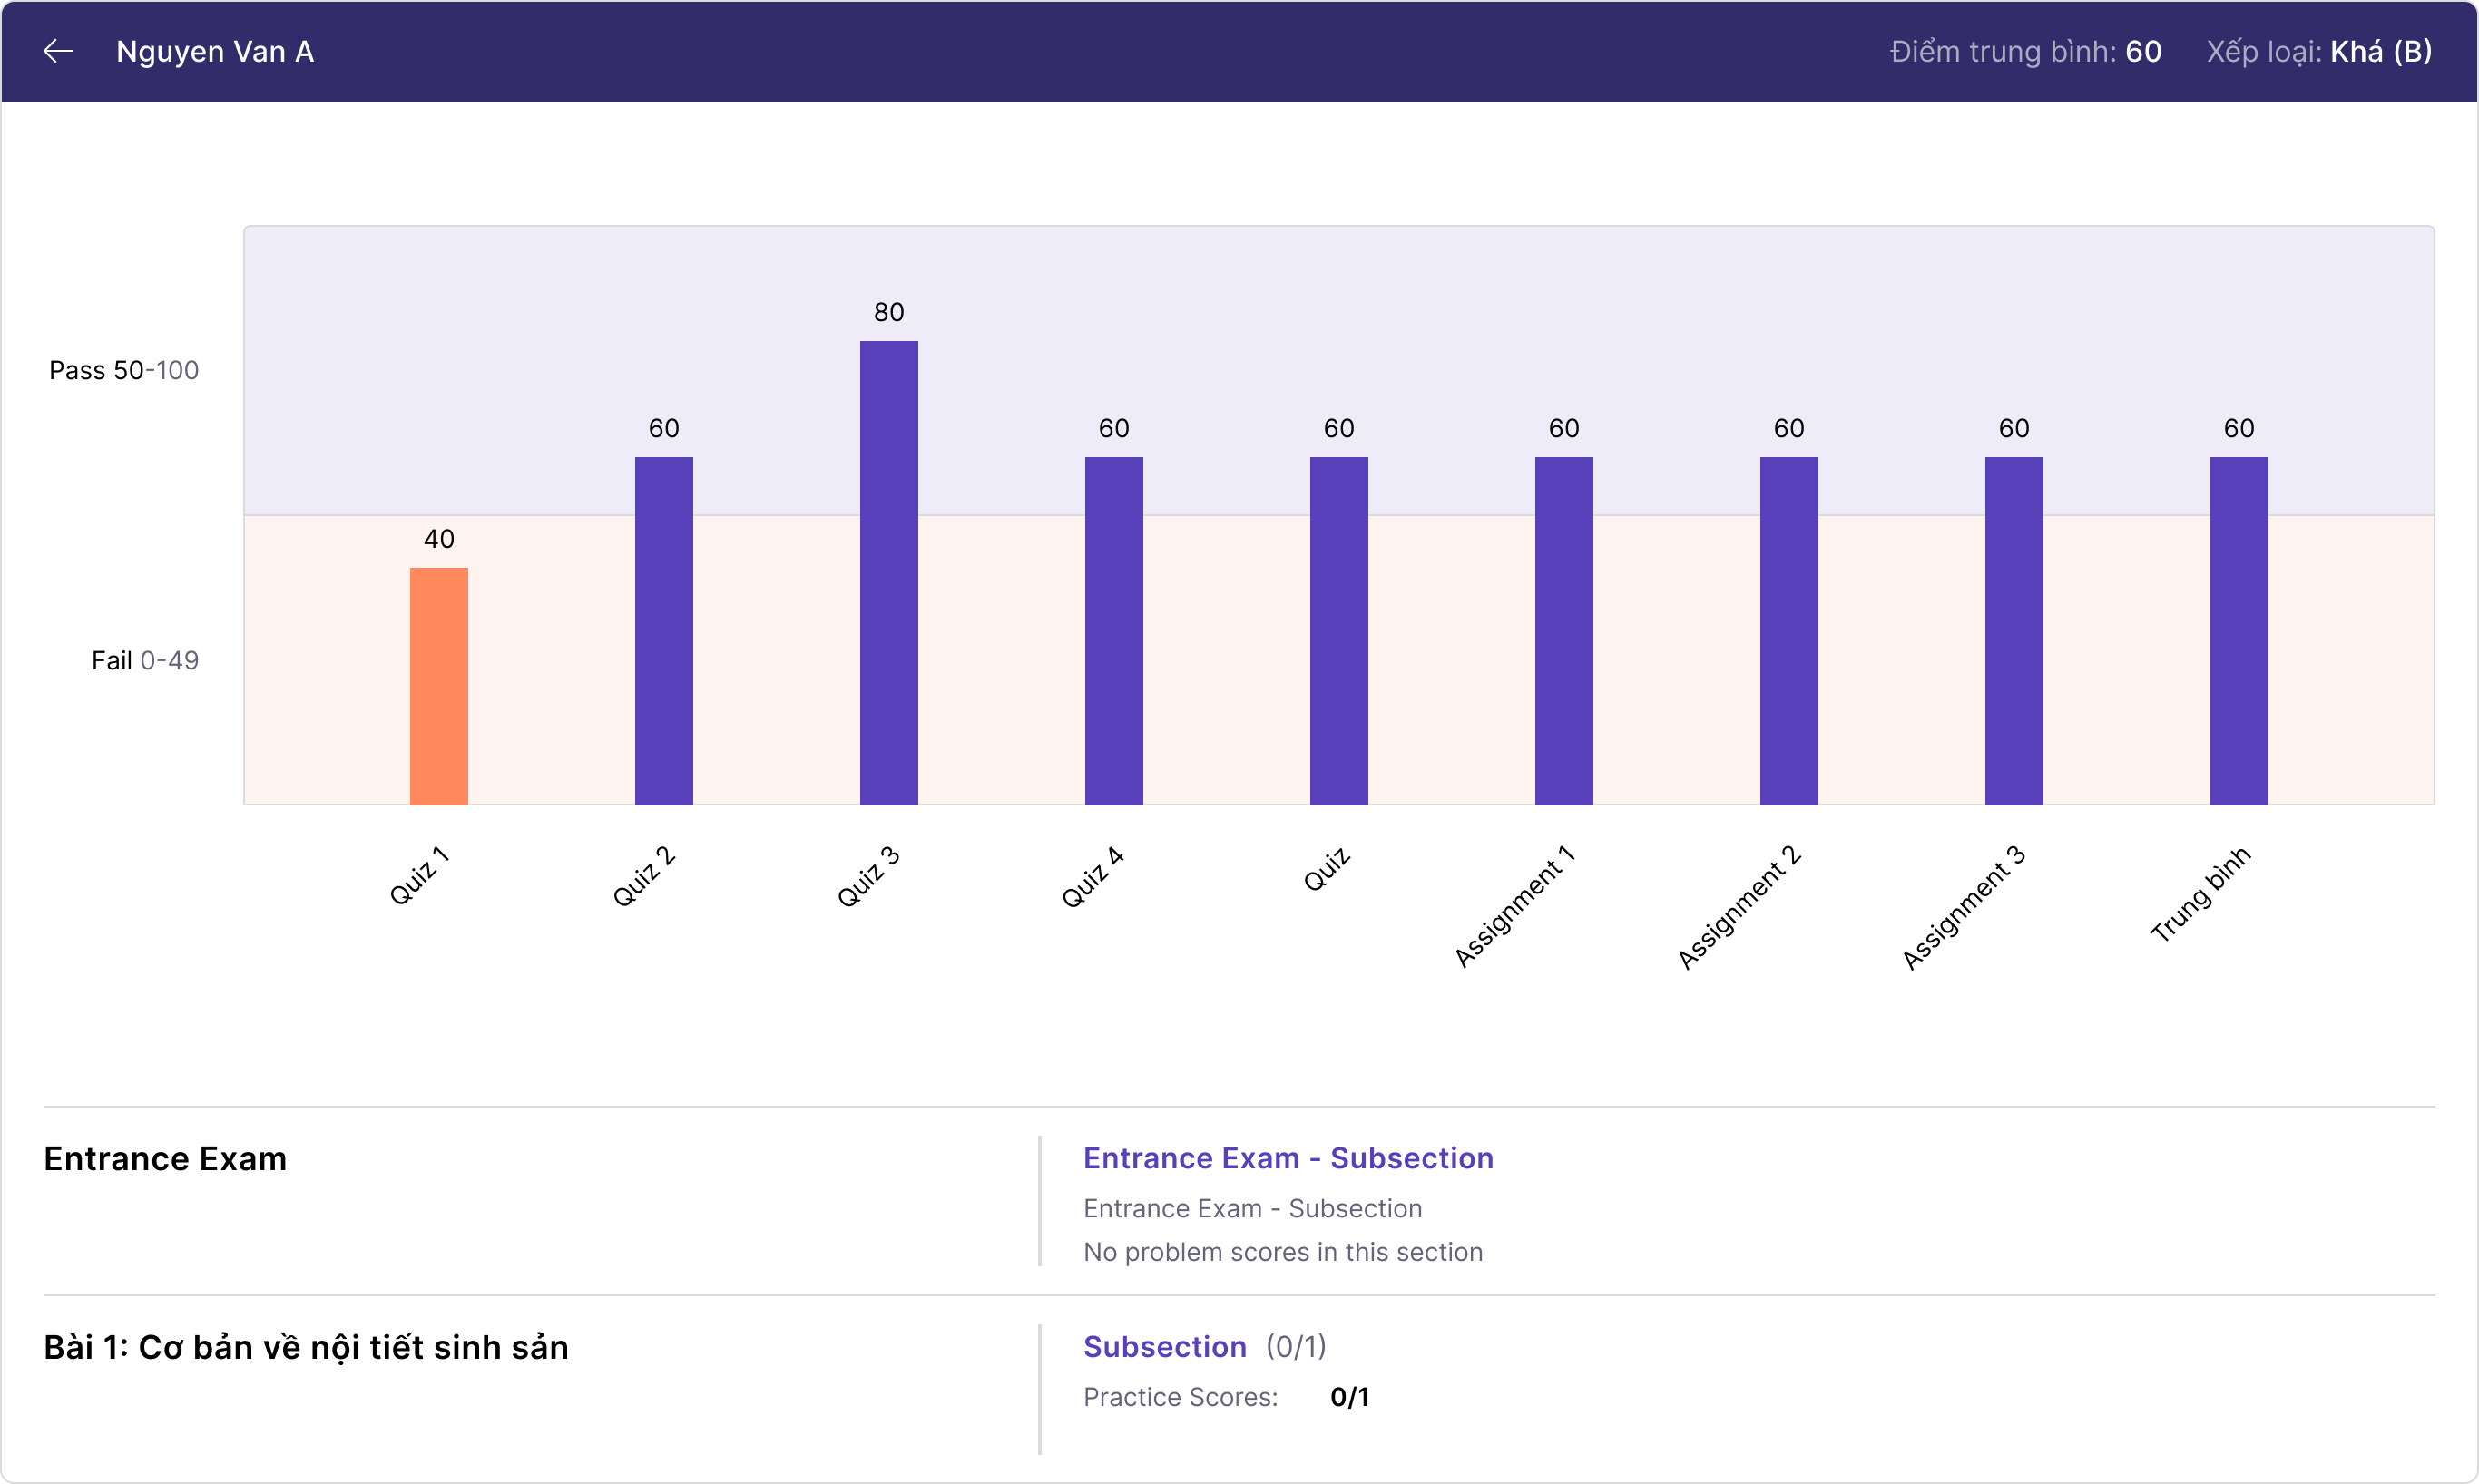This screenshot has width=2479, height=1484.
Task: Open the Subsection (0/1) link
Action: click(1164, 1346)
